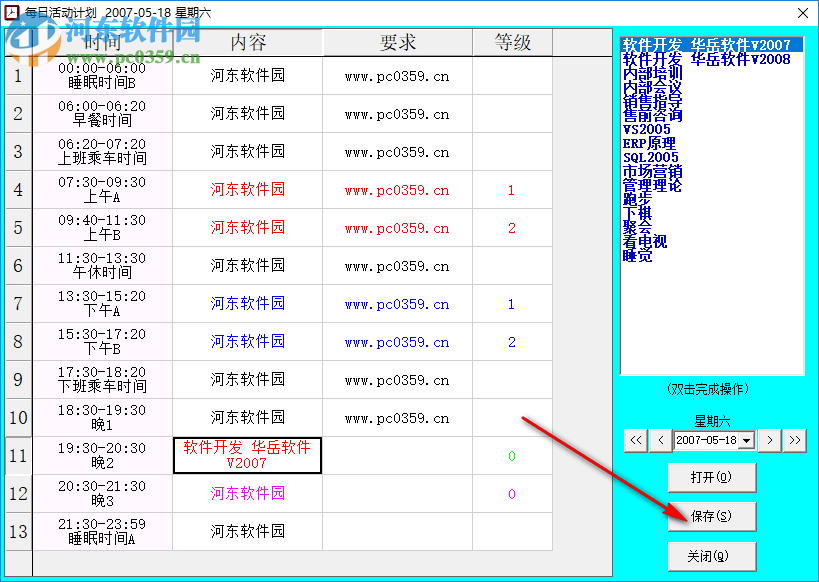819x582 pixels.
Task: Close the daily activity plan window
Action: click(803, 13)
